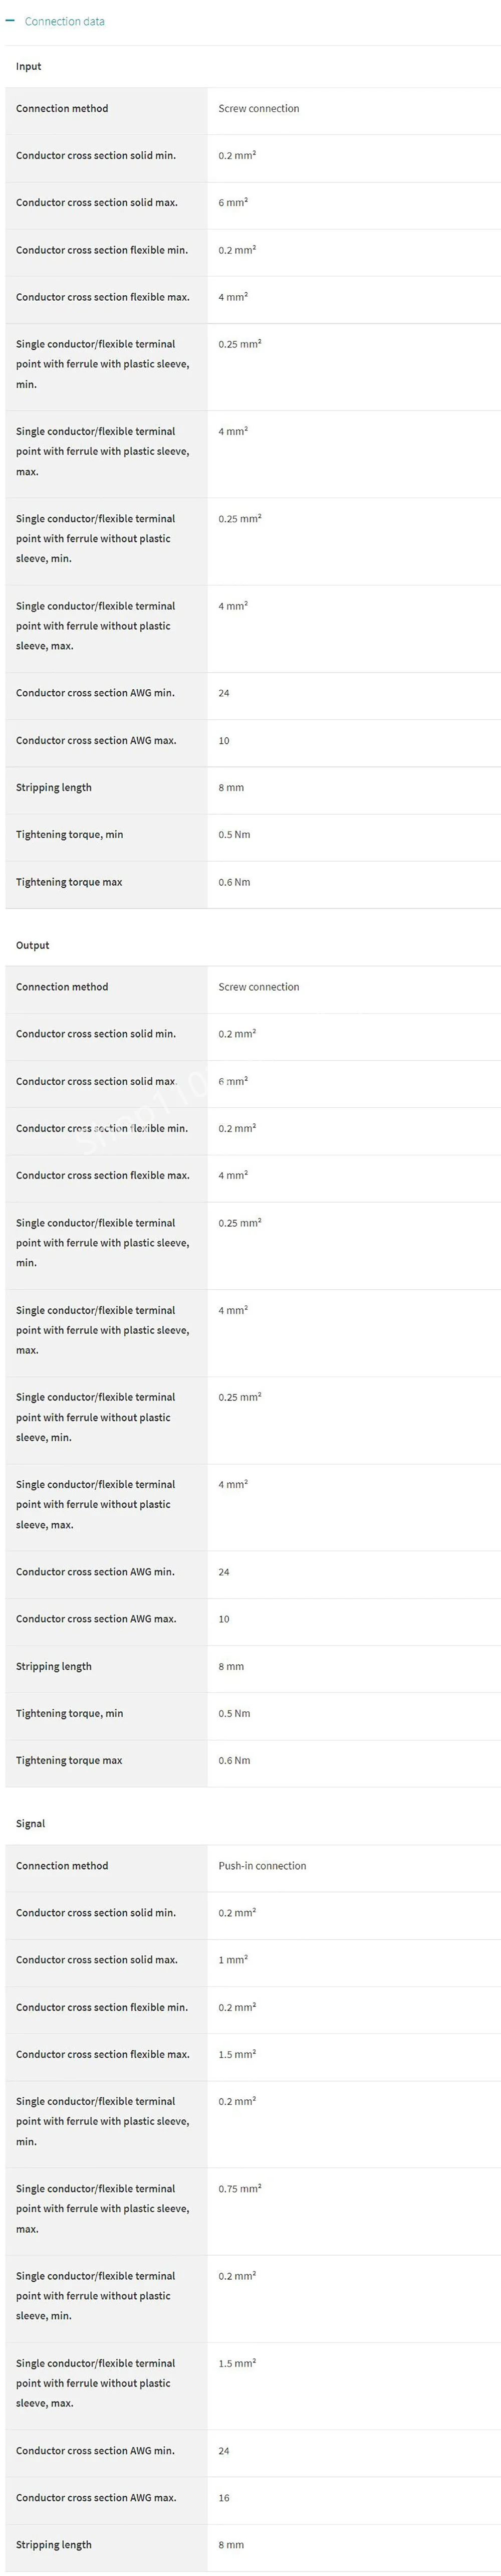Image resolution: width=501 pixels, height=2576 pixels.
Task: Select the Input section heading
Action: (29, 66)
